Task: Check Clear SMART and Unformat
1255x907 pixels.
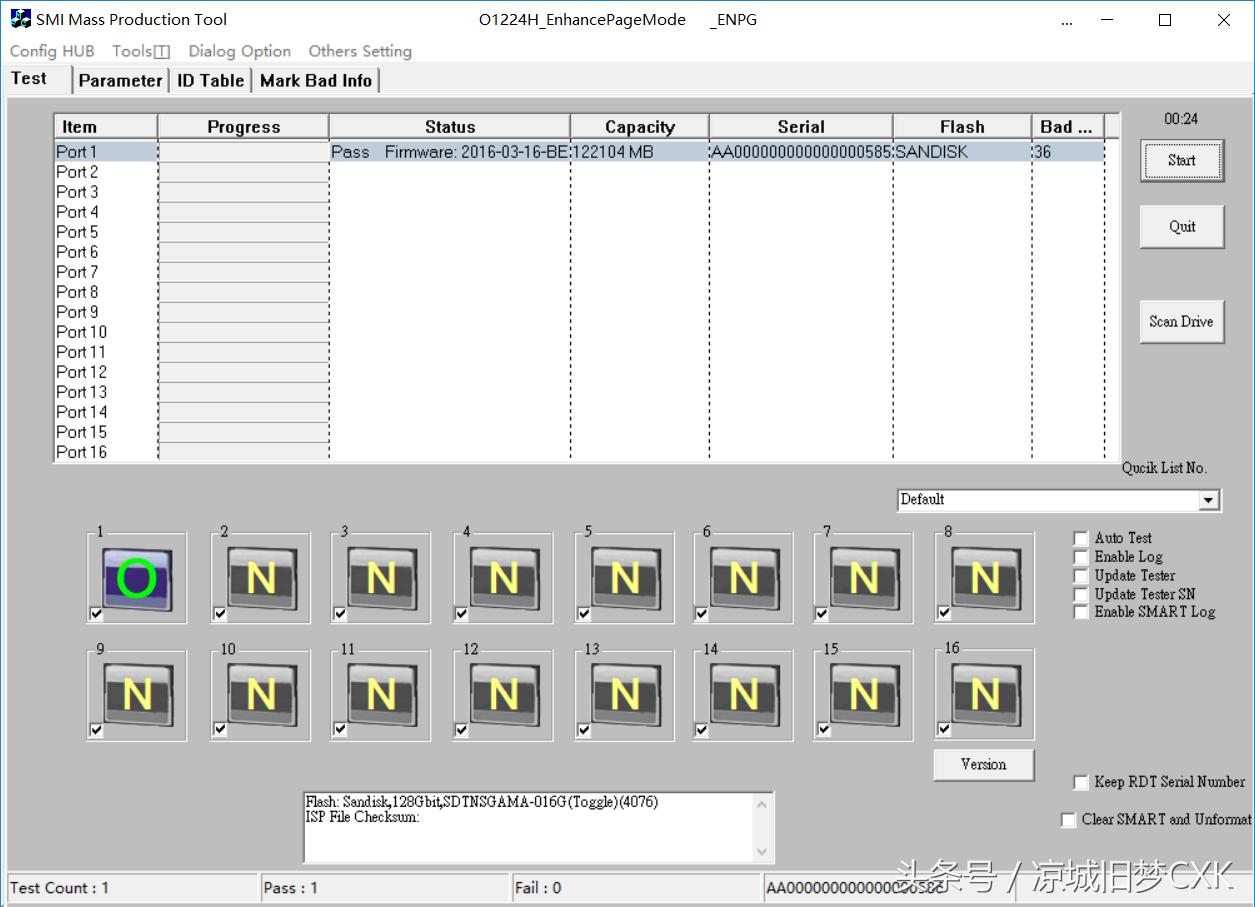Action: click(1069, 820)
